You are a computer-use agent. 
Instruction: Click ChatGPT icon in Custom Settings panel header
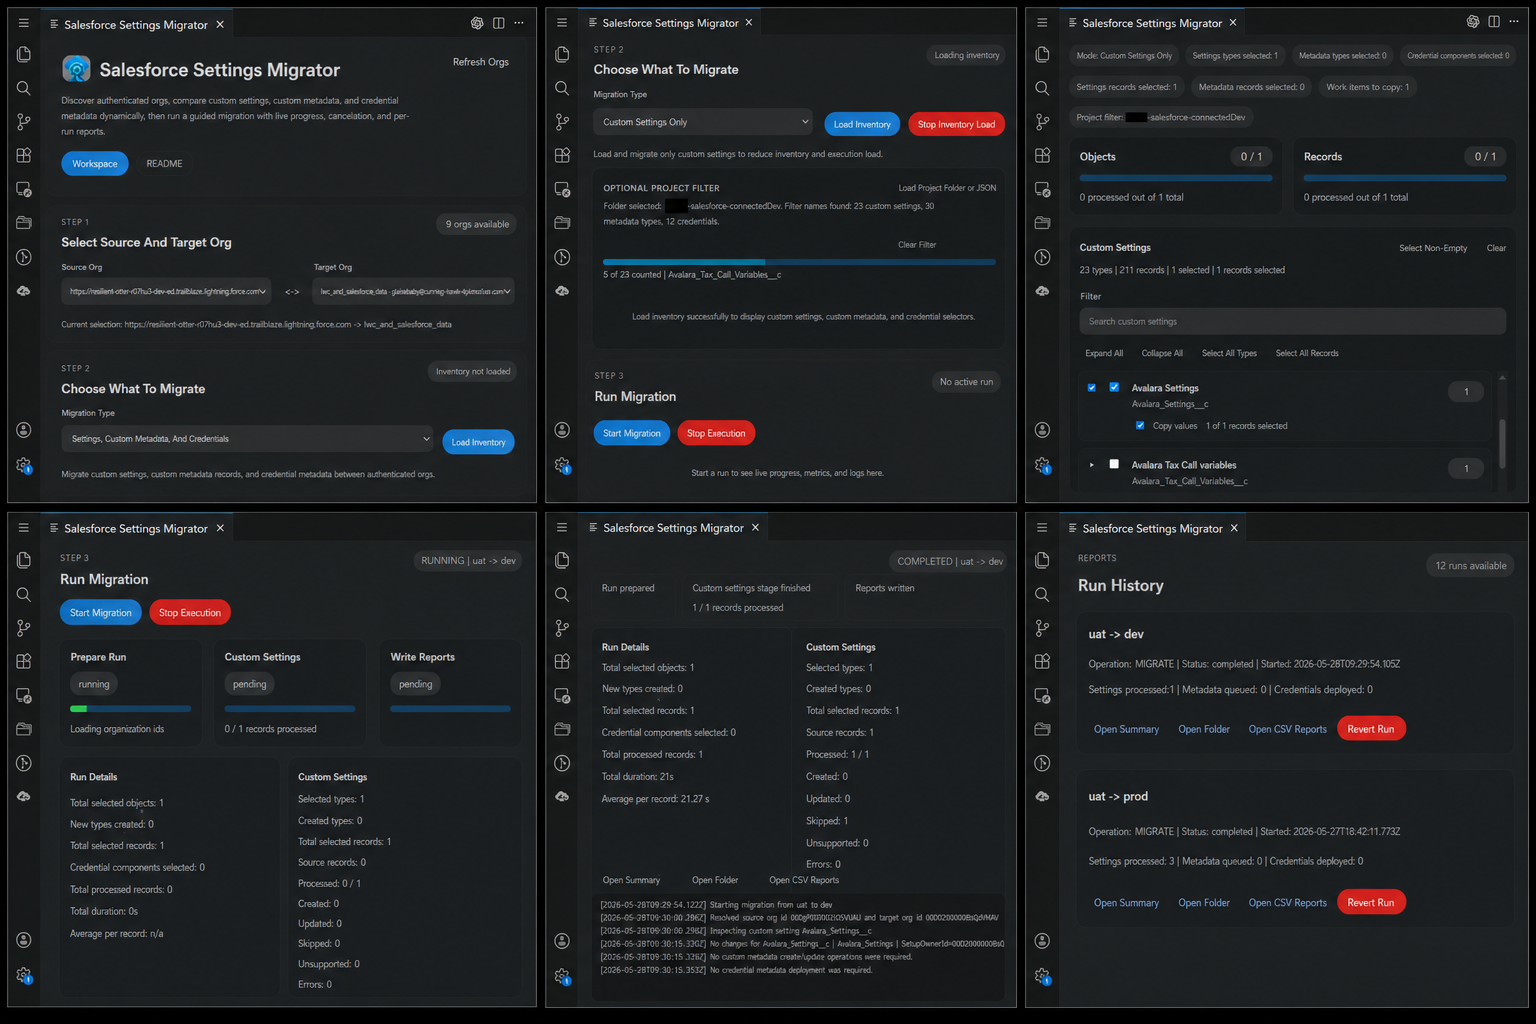tap(1473, 22)
